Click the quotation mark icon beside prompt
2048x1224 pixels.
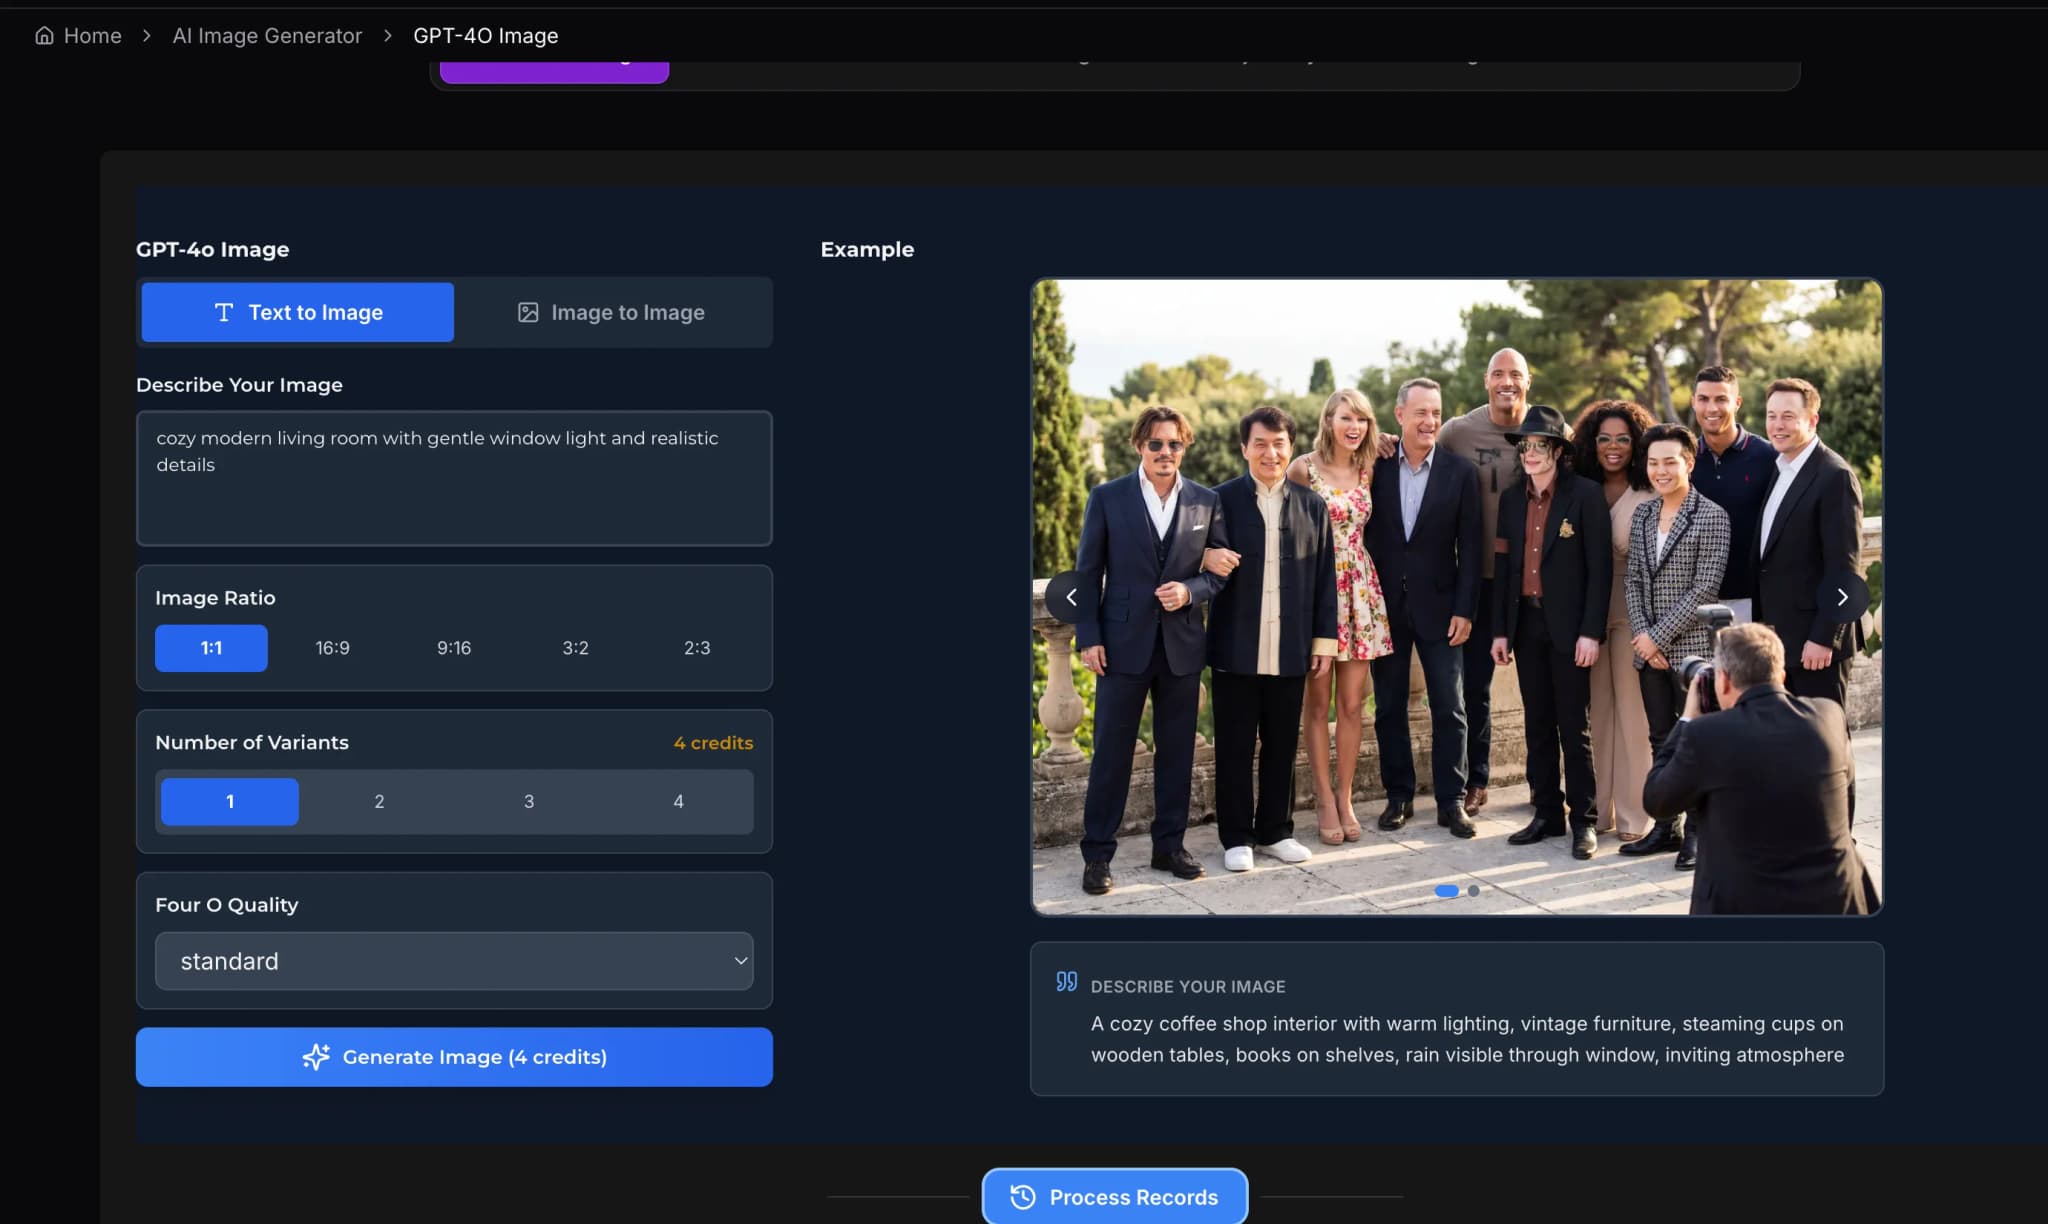(x=1067, y=982)
